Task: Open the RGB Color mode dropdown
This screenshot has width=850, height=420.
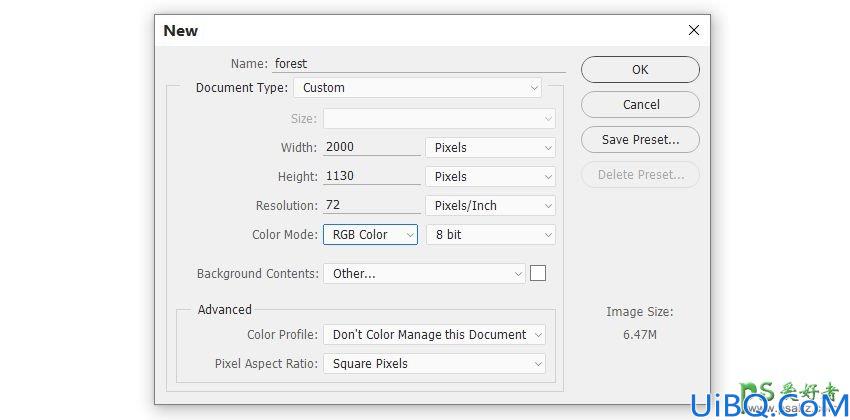Action: (370, 235)
